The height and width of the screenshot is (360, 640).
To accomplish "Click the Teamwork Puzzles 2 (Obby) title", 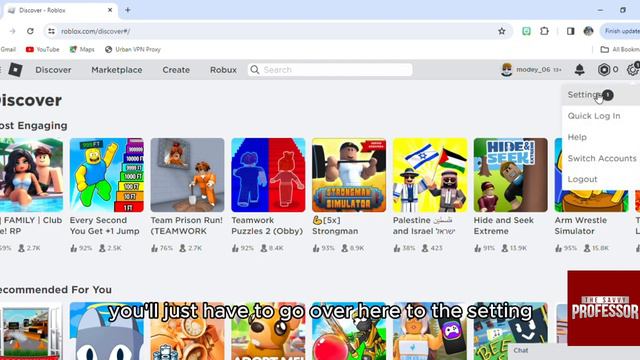I will tap(267, 225).
